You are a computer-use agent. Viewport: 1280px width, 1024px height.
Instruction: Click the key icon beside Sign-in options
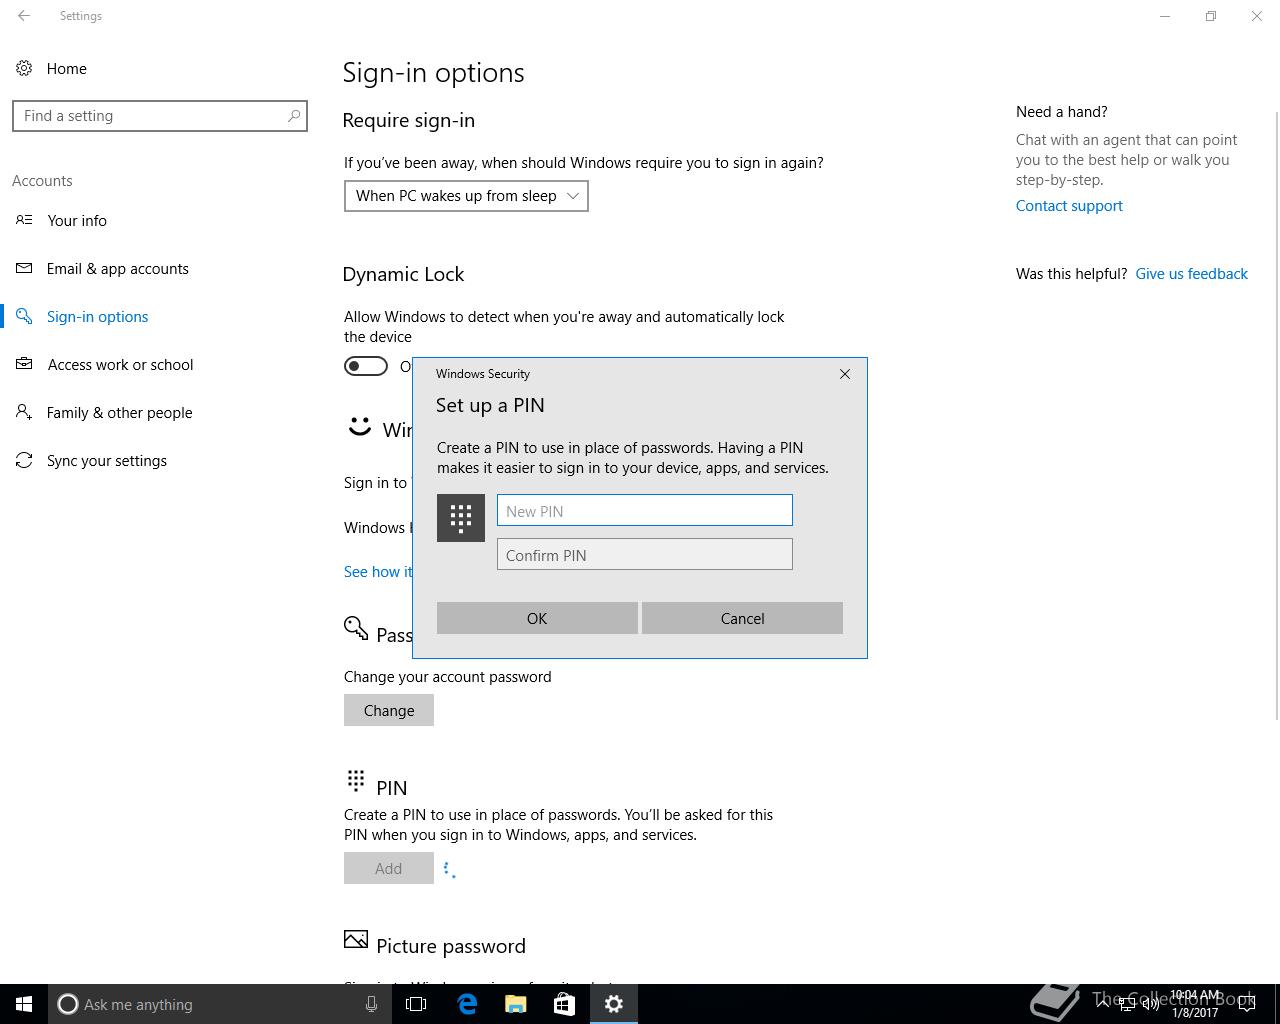point(24,316)
